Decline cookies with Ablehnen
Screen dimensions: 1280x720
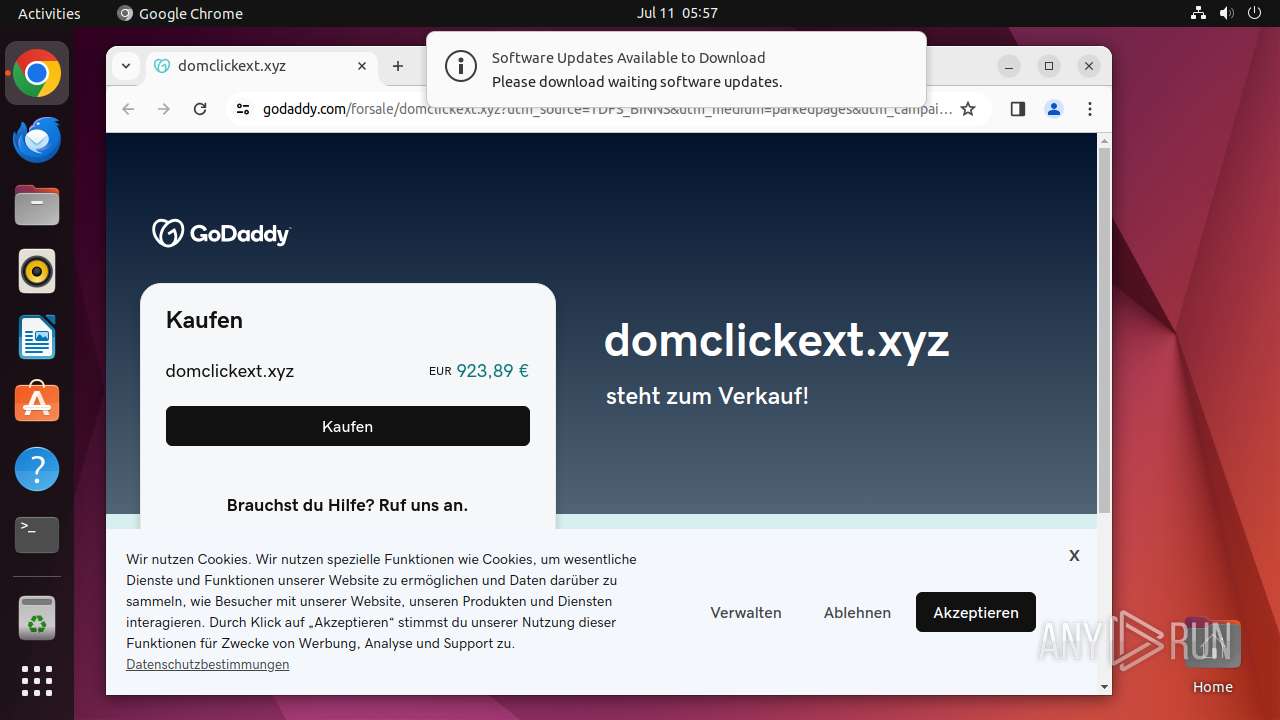click(857, 613)
